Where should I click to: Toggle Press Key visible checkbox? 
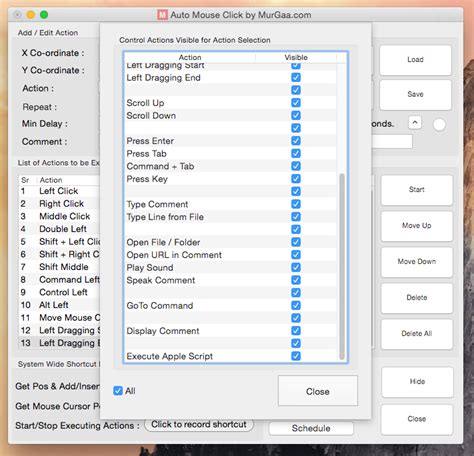[x=296, y=179]
